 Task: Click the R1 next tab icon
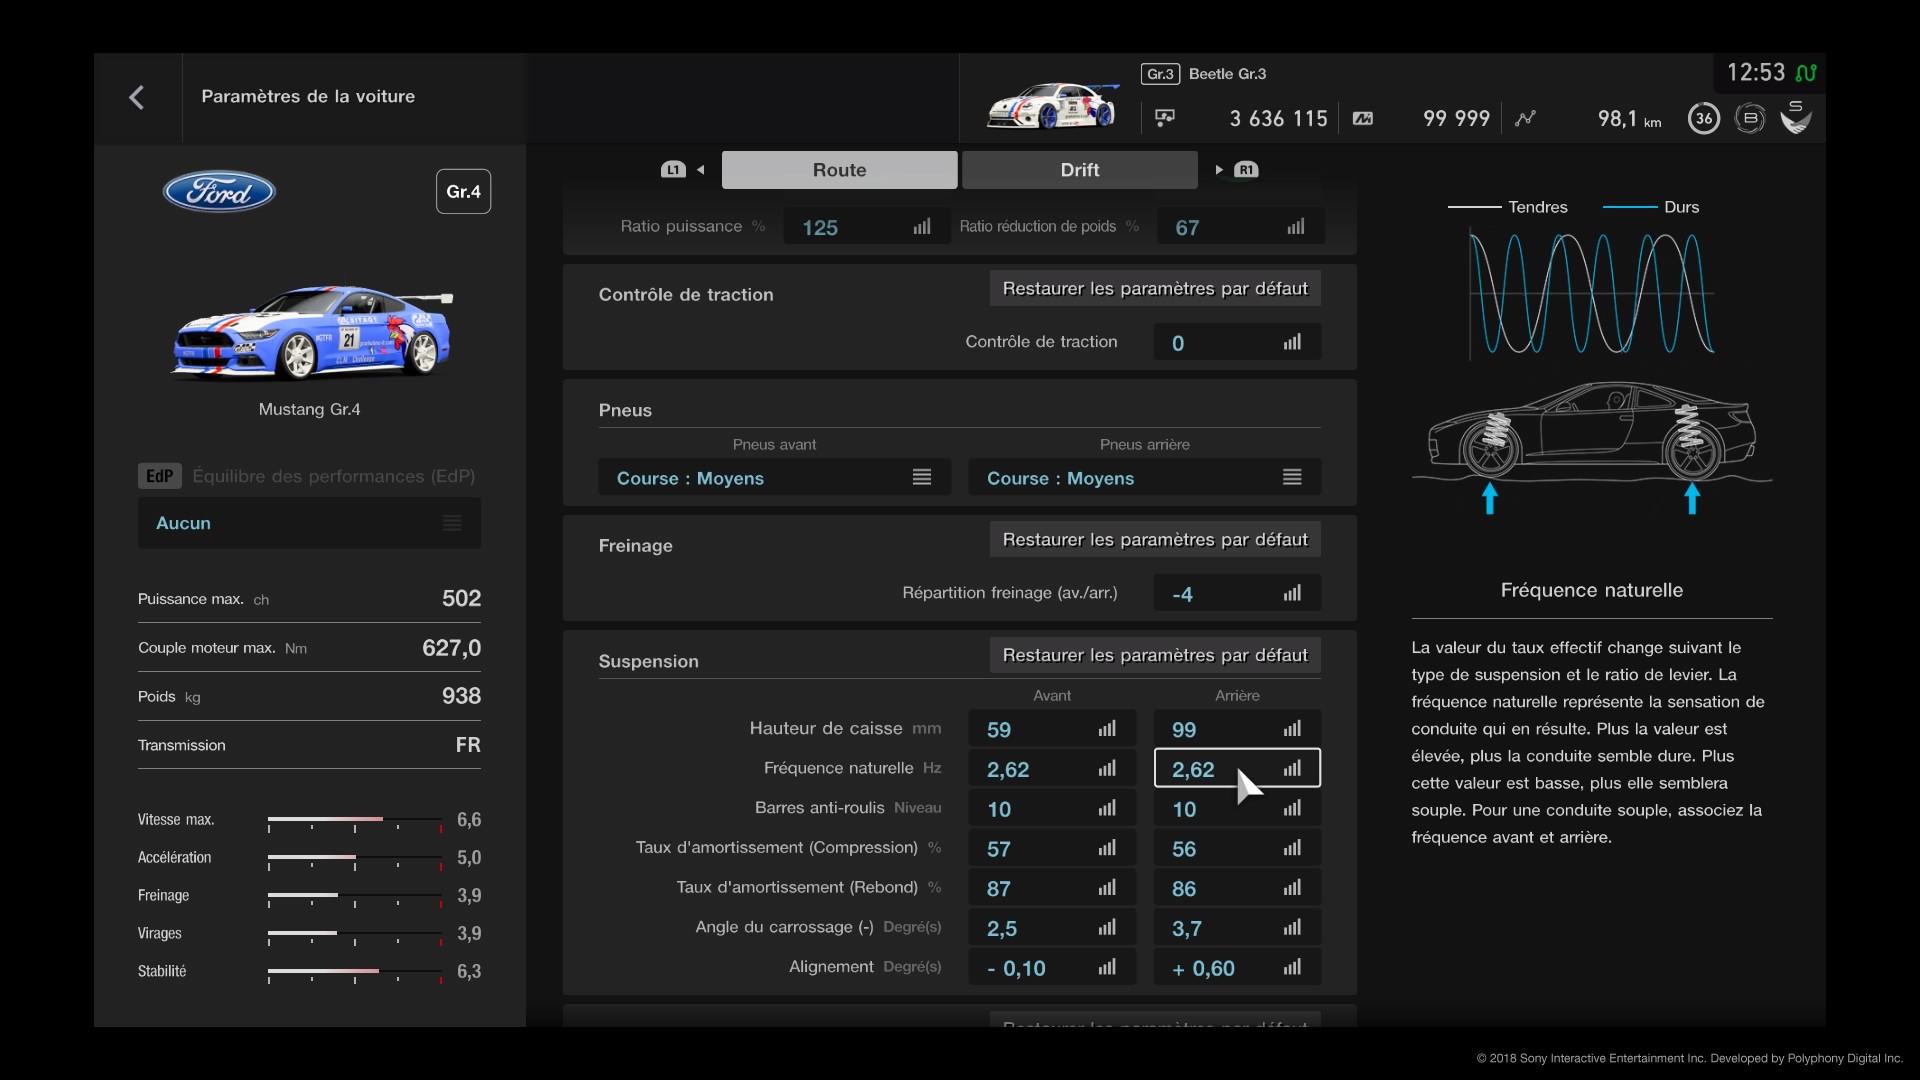pyautogui.click(x=1246, y=170)
